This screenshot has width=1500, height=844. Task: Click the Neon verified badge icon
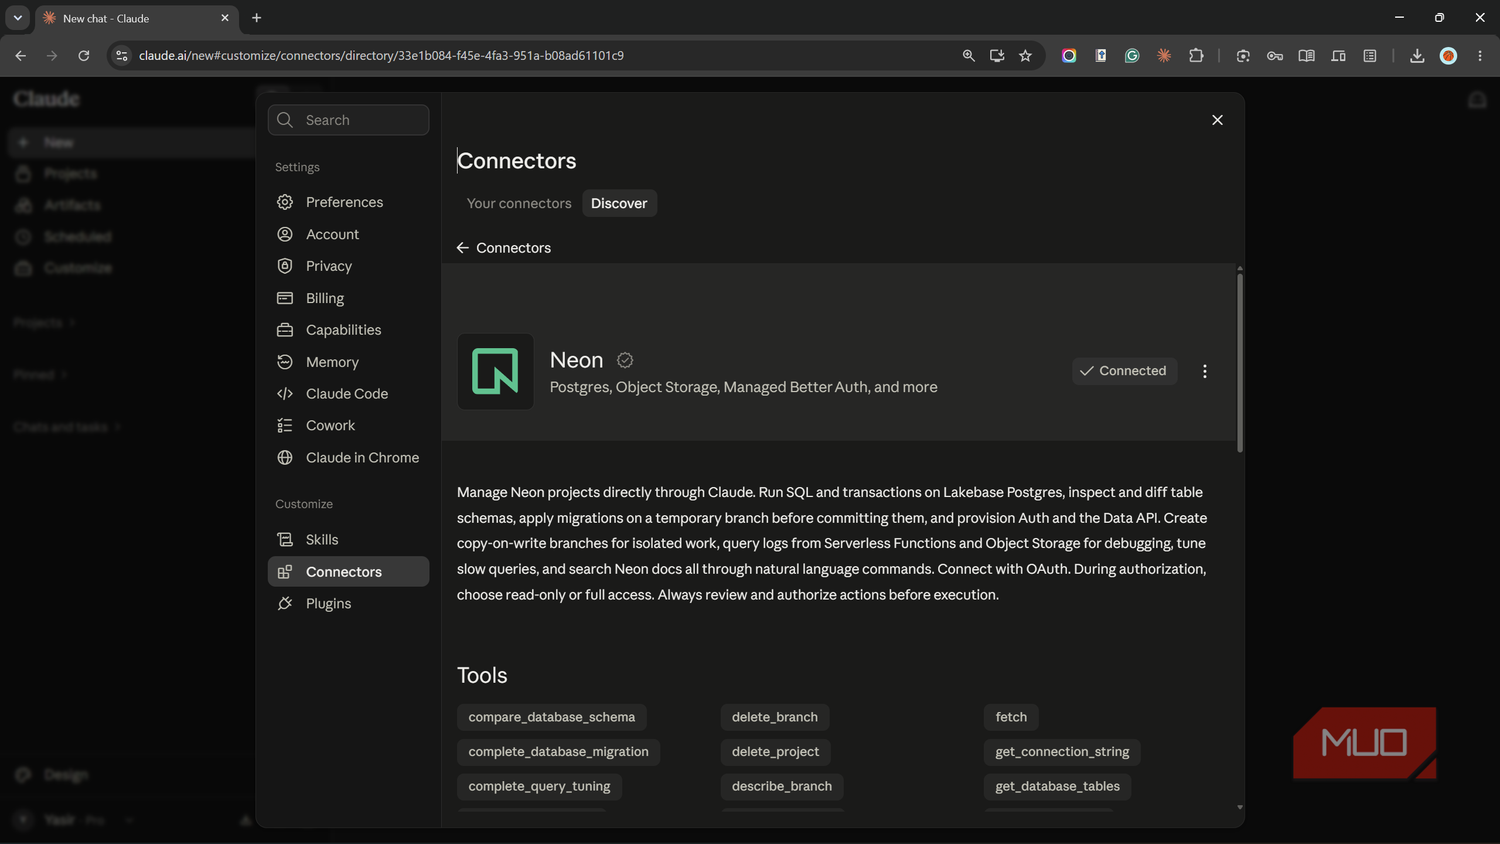click(625, 360)
